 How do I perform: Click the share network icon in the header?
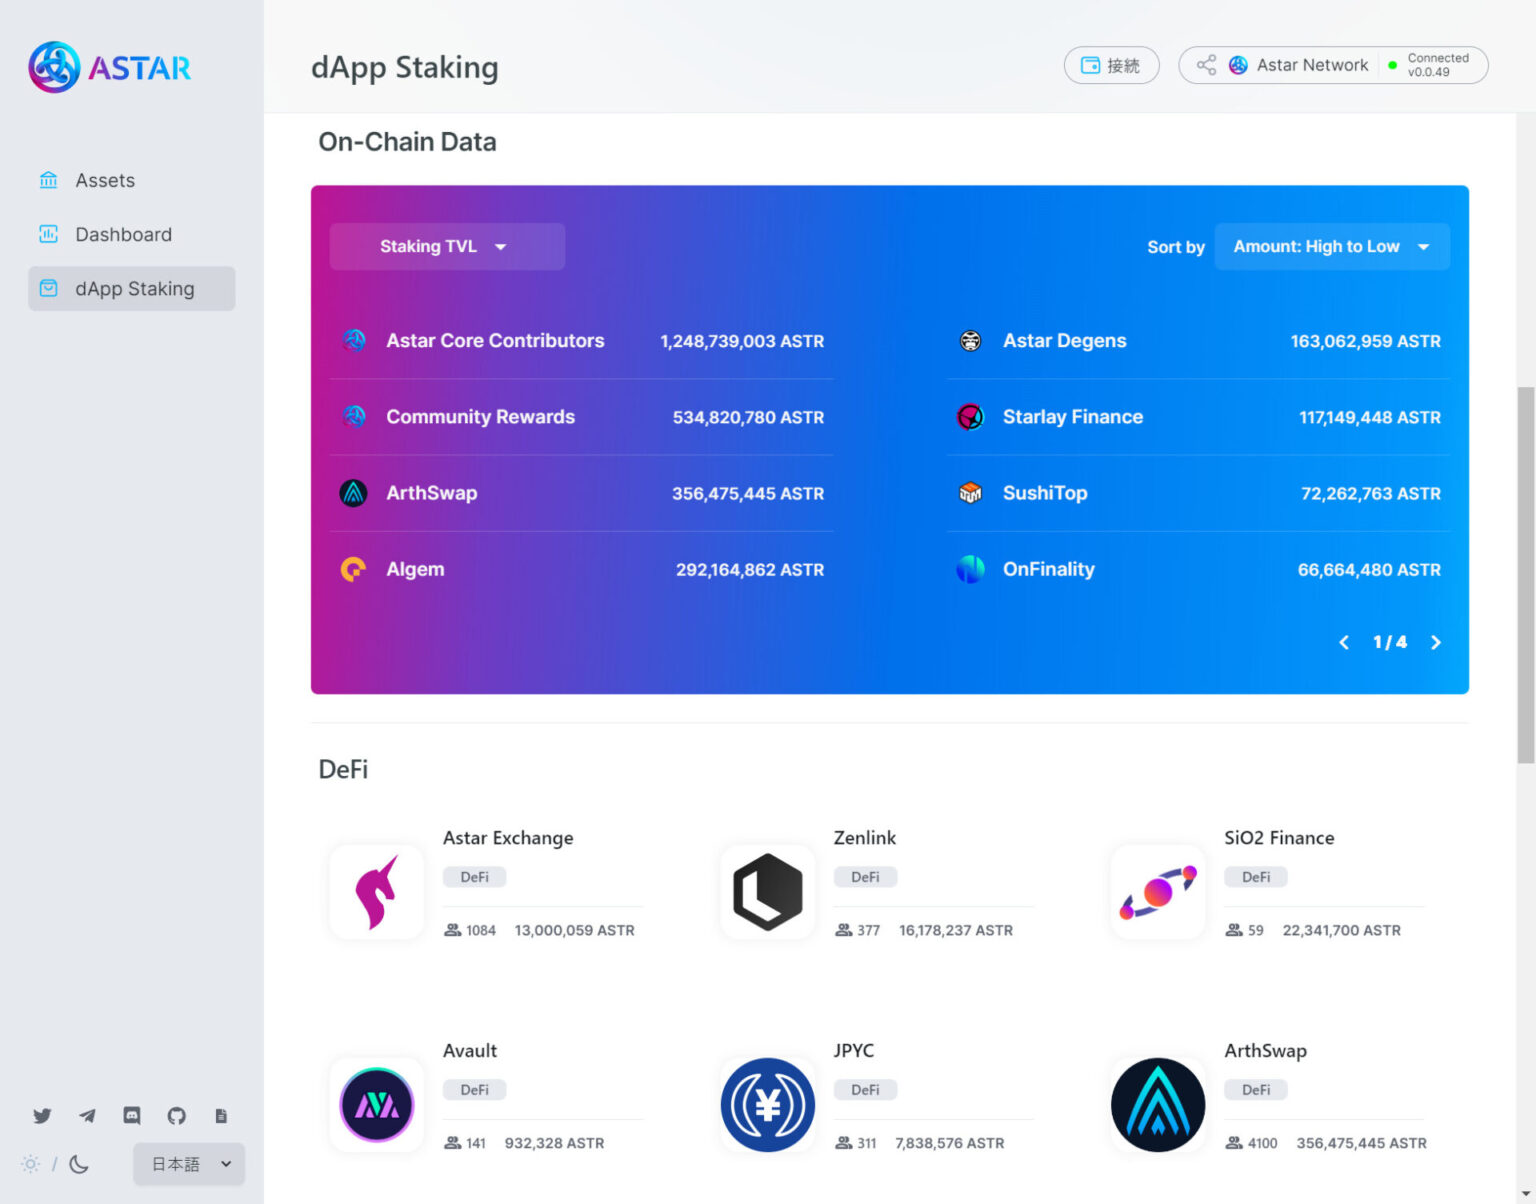(1206, 64)
